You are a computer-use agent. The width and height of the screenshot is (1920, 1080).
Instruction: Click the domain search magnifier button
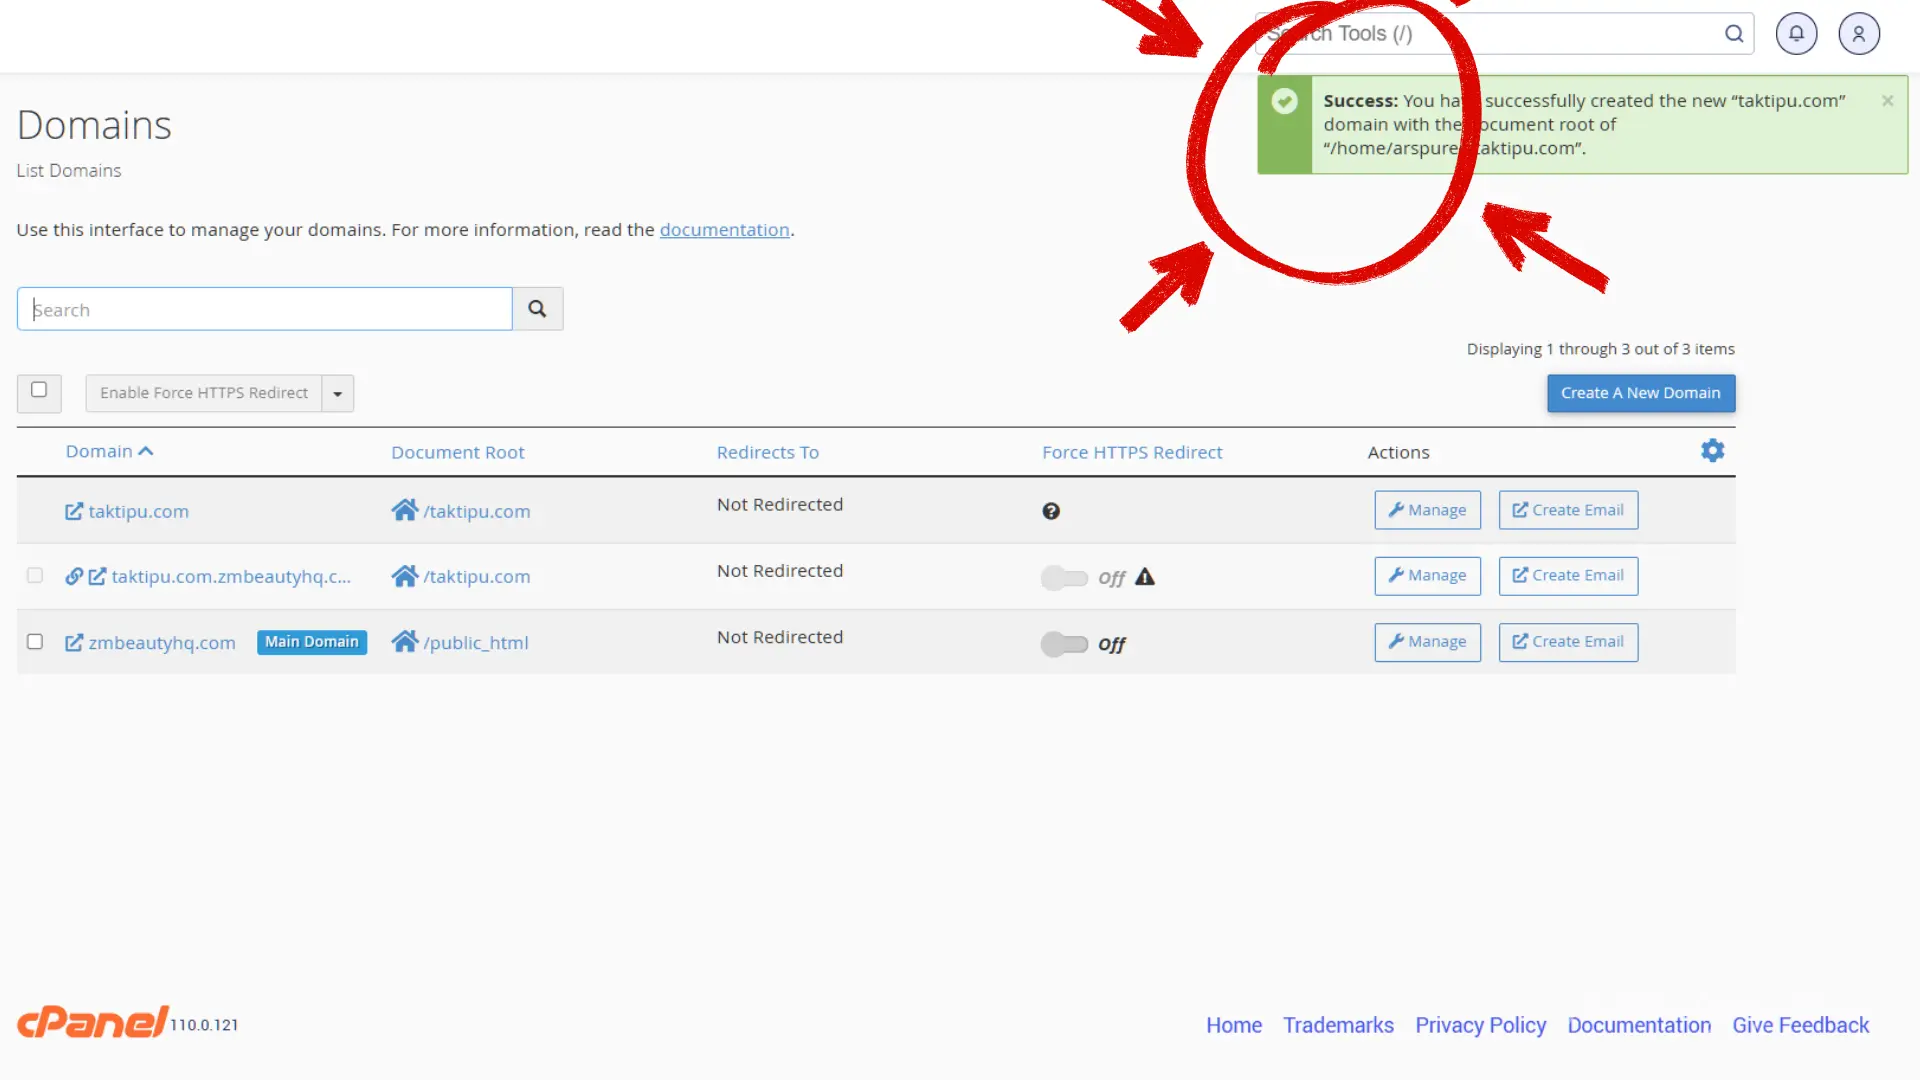coord(538,309)
